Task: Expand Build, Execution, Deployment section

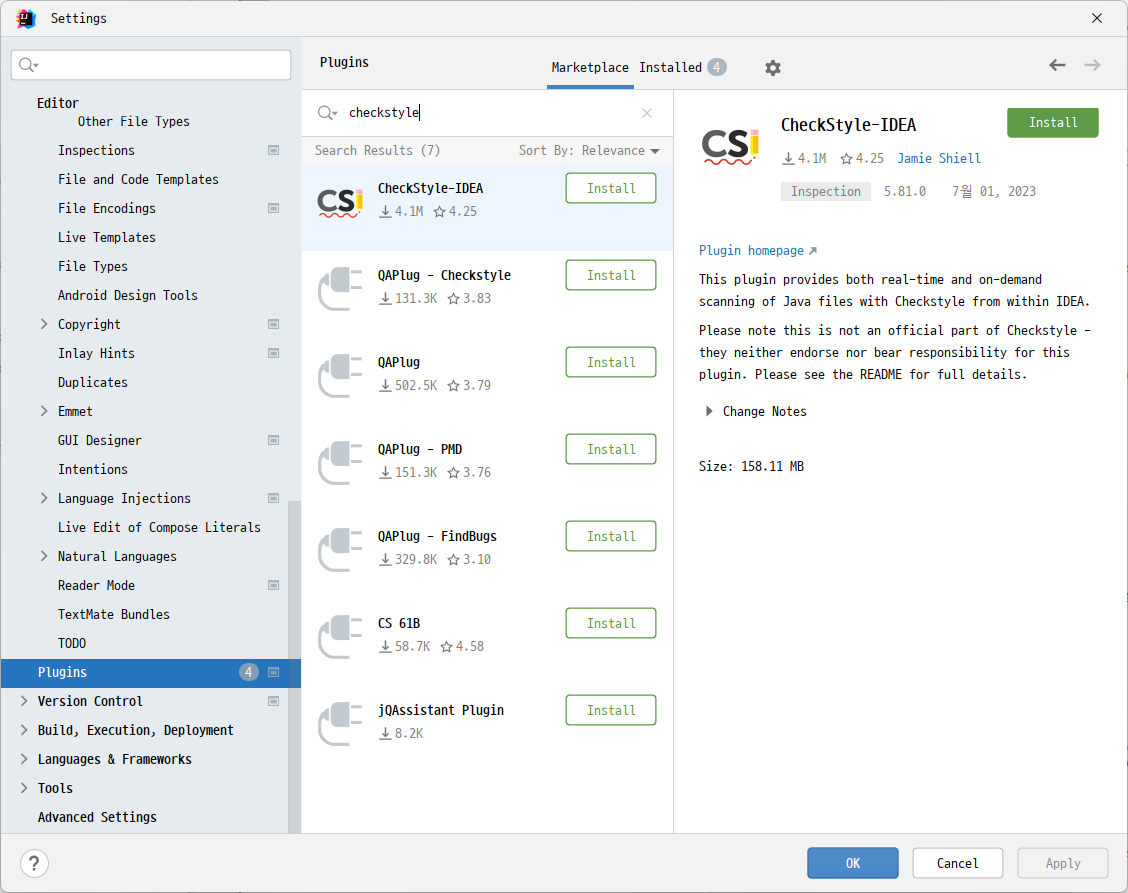Action: pyautogui.click(x=24, y=730)
